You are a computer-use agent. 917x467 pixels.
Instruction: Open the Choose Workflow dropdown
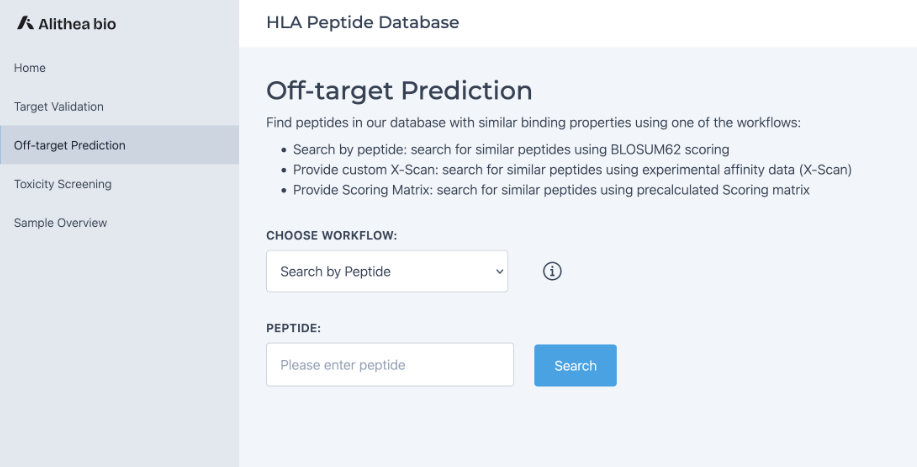click(x=386, y=271)
